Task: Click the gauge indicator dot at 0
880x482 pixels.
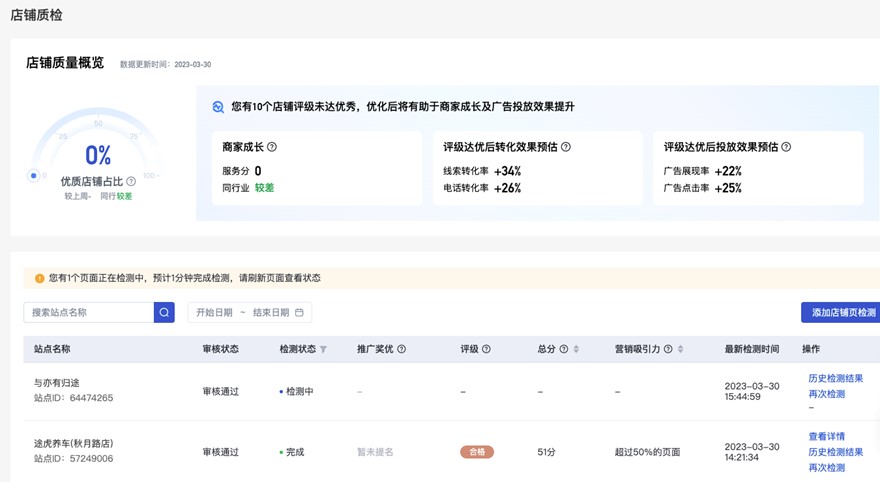Action: point(33,176)
